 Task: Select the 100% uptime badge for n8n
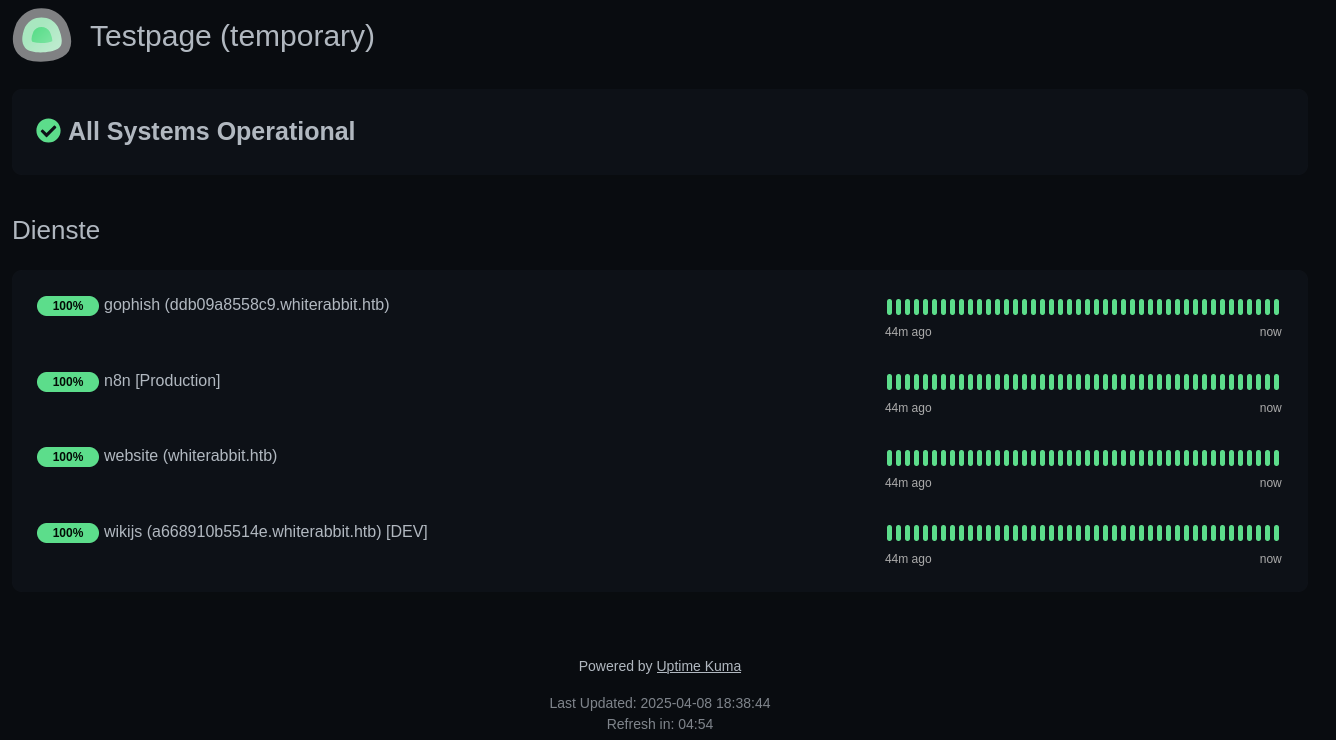(68, 382)
